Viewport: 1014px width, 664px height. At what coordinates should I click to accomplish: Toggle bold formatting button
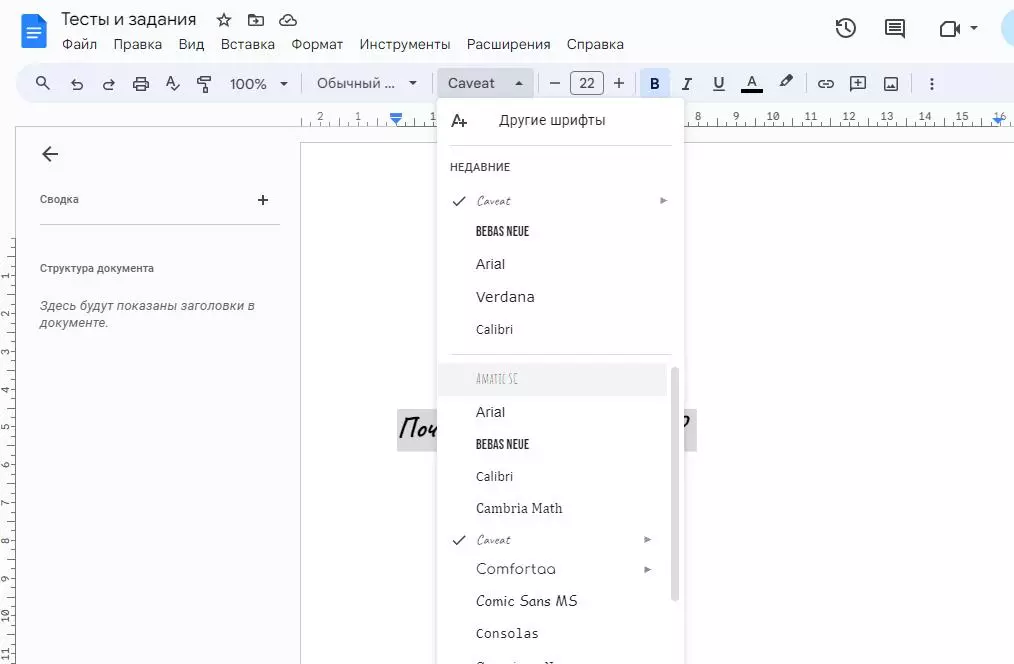[654, 84]
